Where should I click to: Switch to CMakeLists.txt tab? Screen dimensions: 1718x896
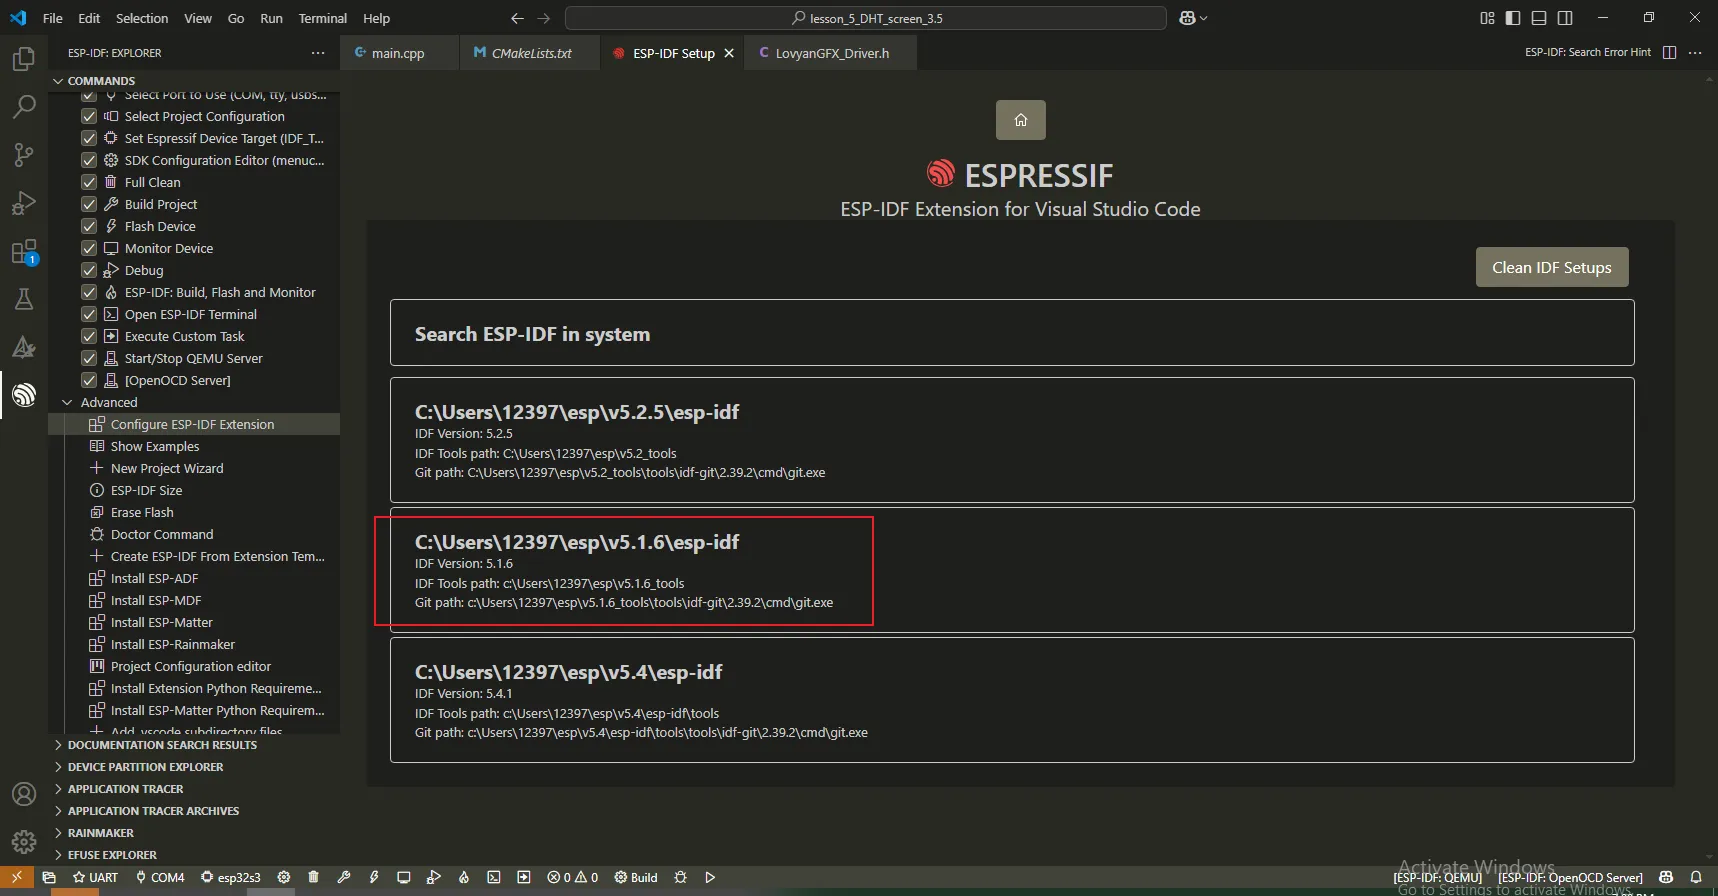click(x=531, y=53)
